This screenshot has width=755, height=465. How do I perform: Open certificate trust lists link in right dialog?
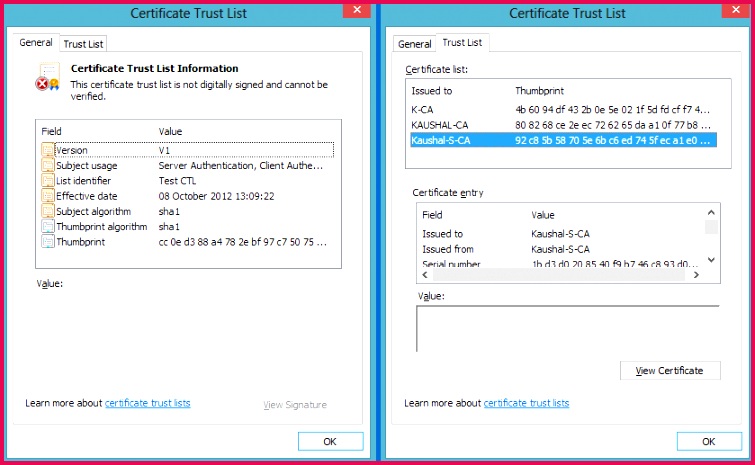click(526, 403)
